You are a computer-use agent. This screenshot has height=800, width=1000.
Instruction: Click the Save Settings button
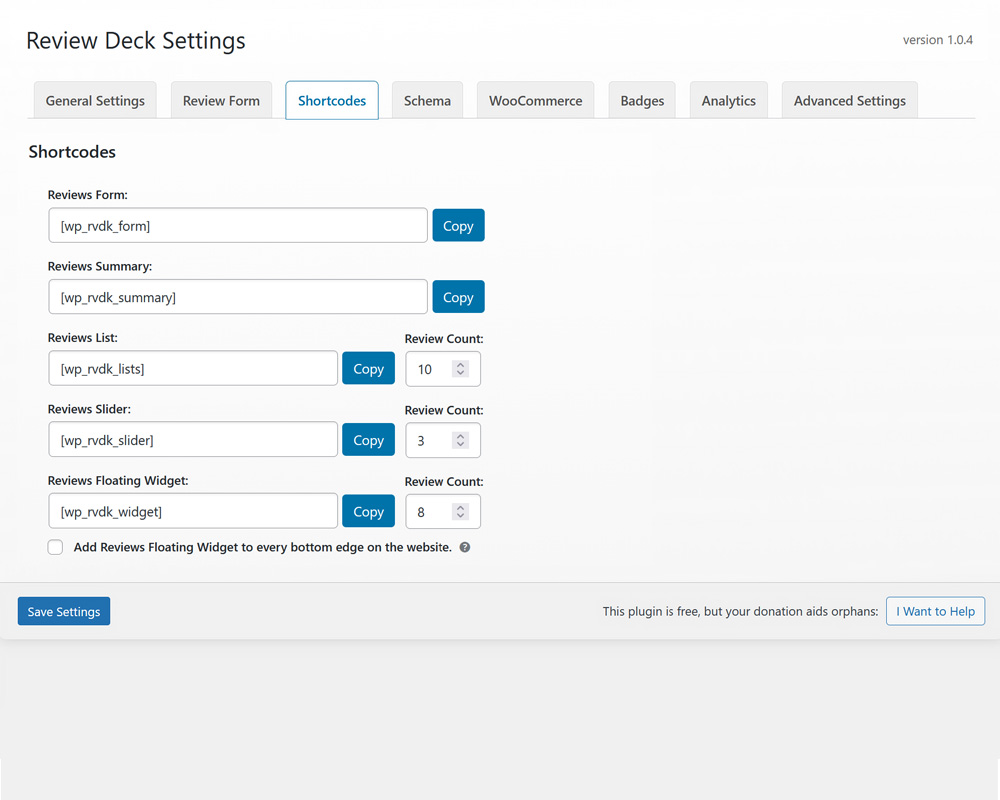[63, 611]
